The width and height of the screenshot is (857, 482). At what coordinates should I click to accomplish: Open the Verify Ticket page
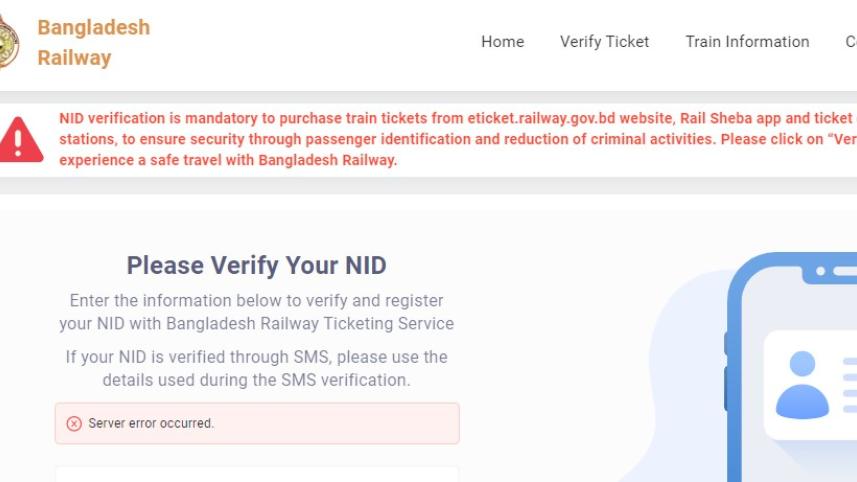click(x=604, y=41)
